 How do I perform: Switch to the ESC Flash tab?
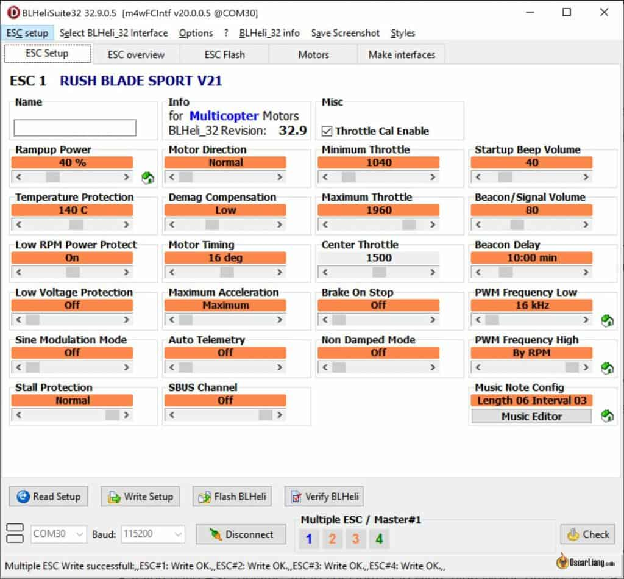tap(224, 55)
